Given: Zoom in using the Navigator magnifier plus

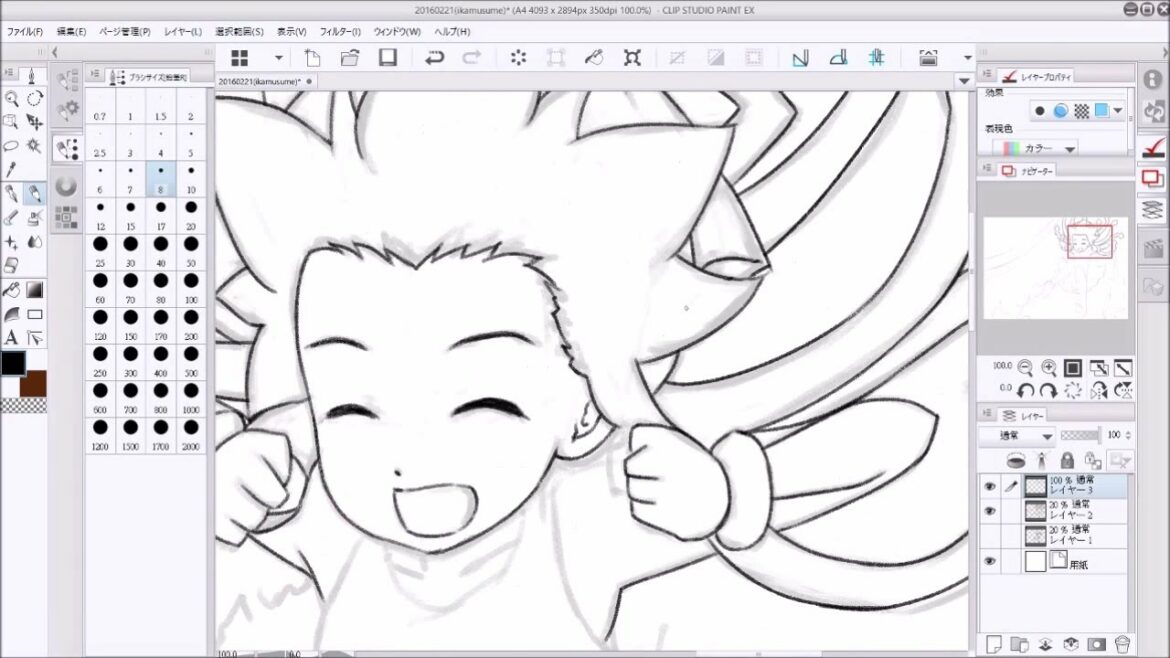Looking at the screenshot, I should click(1050, 368).
